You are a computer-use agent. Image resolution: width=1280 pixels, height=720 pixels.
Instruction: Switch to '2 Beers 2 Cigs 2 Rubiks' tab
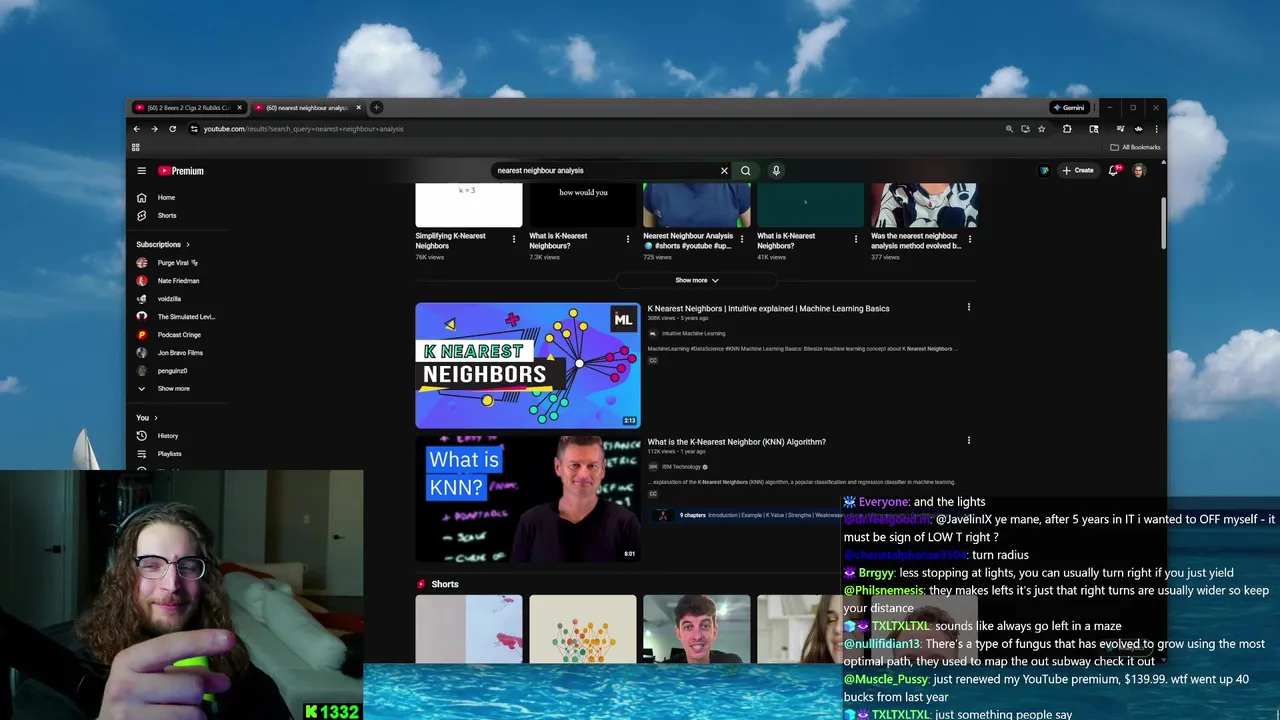click(x=188, y=108)
